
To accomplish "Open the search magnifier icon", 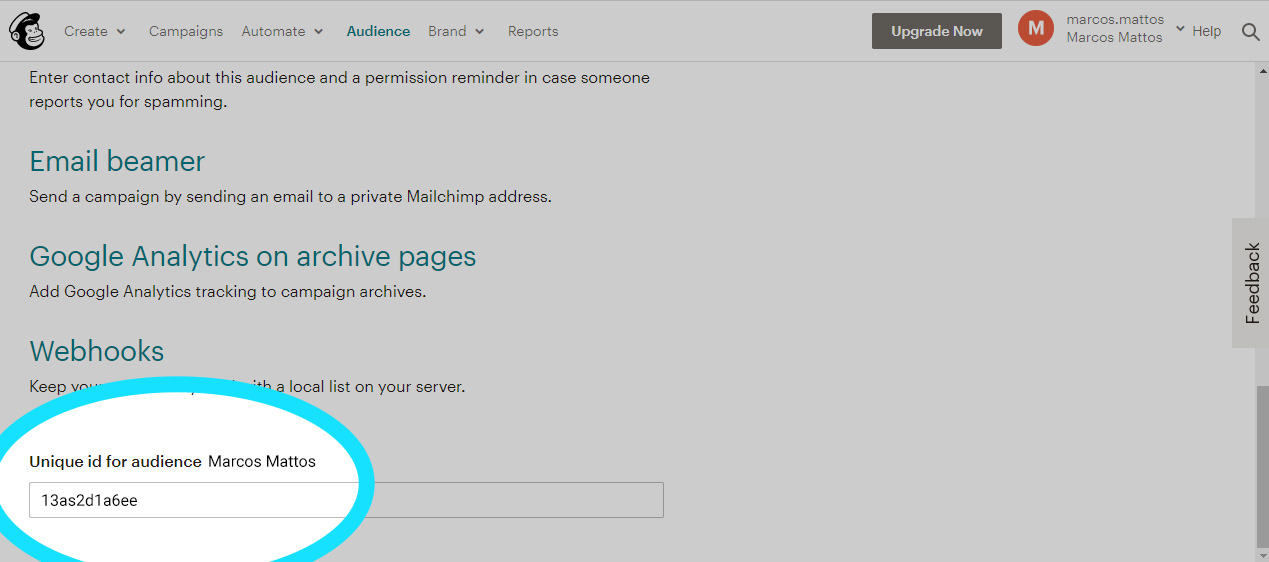I will pos(1250,31).
